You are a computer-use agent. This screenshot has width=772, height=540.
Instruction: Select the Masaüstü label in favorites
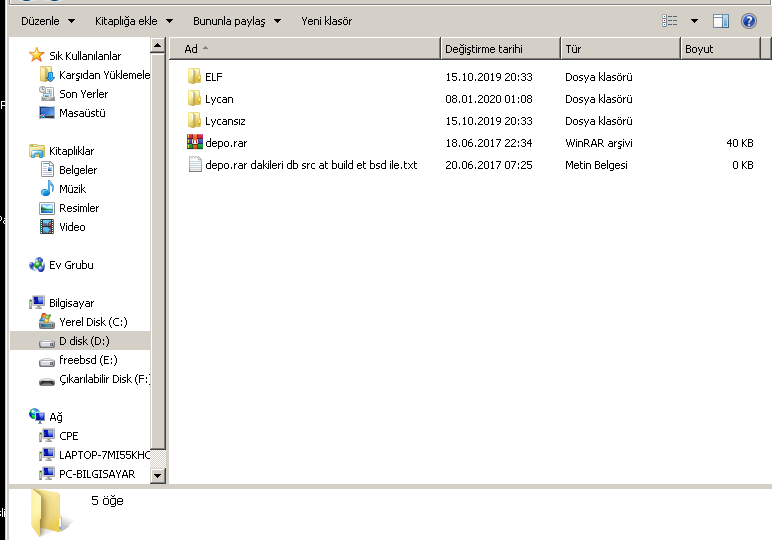(82, 113)
